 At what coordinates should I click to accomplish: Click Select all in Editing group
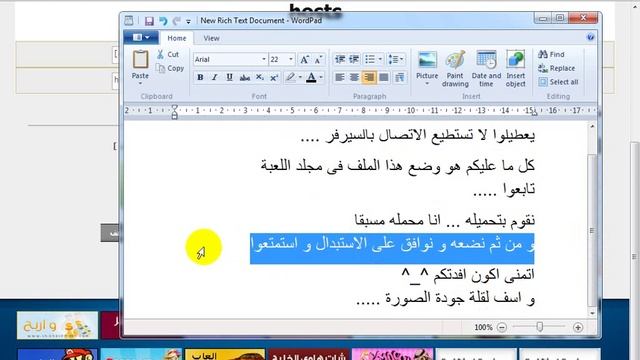point(558,82)
